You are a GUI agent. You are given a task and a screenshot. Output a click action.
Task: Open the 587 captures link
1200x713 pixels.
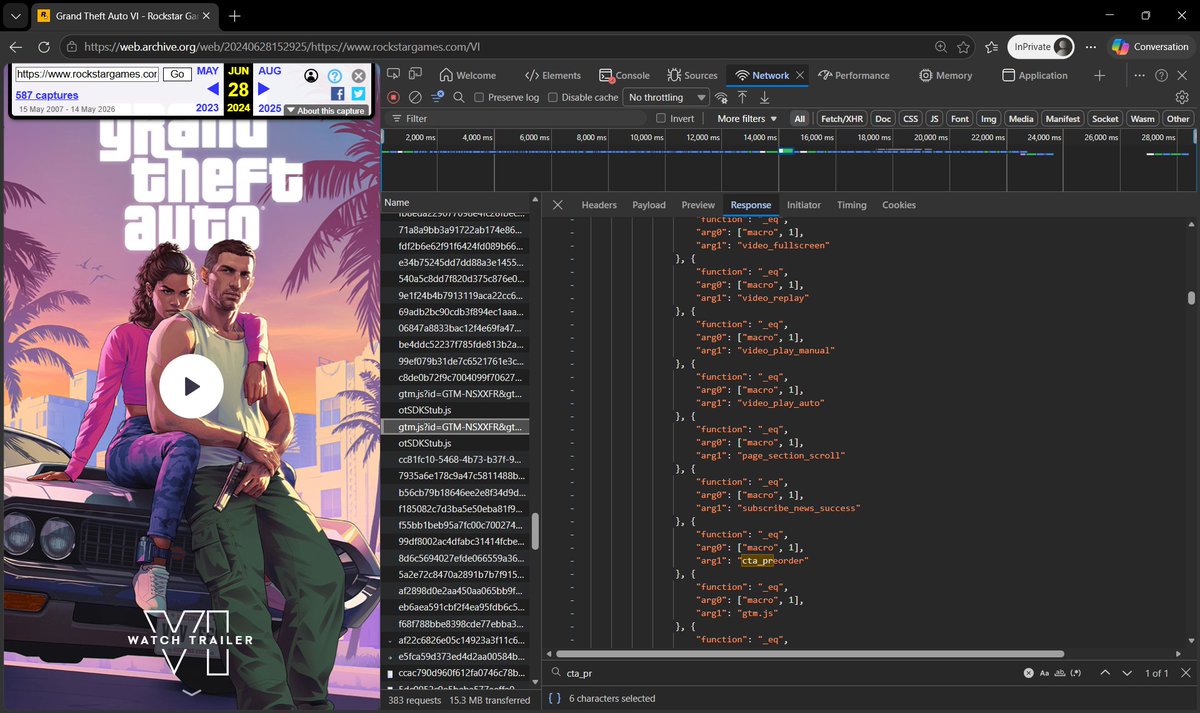pyautogui.click(x=46, y=95)
